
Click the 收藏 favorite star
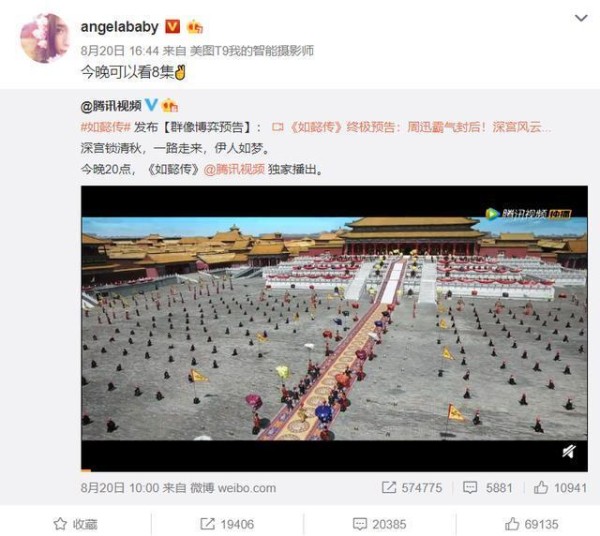tap(75, 524)
